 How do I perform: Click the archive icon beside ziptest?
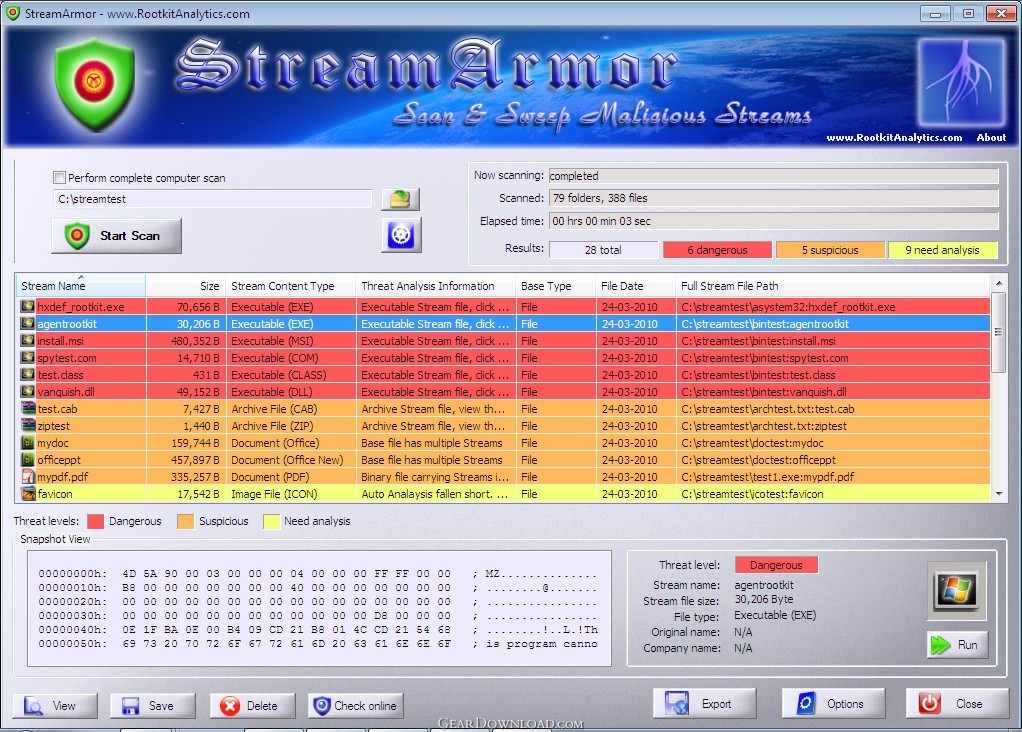pyautogui.click(x=27, y=426)
